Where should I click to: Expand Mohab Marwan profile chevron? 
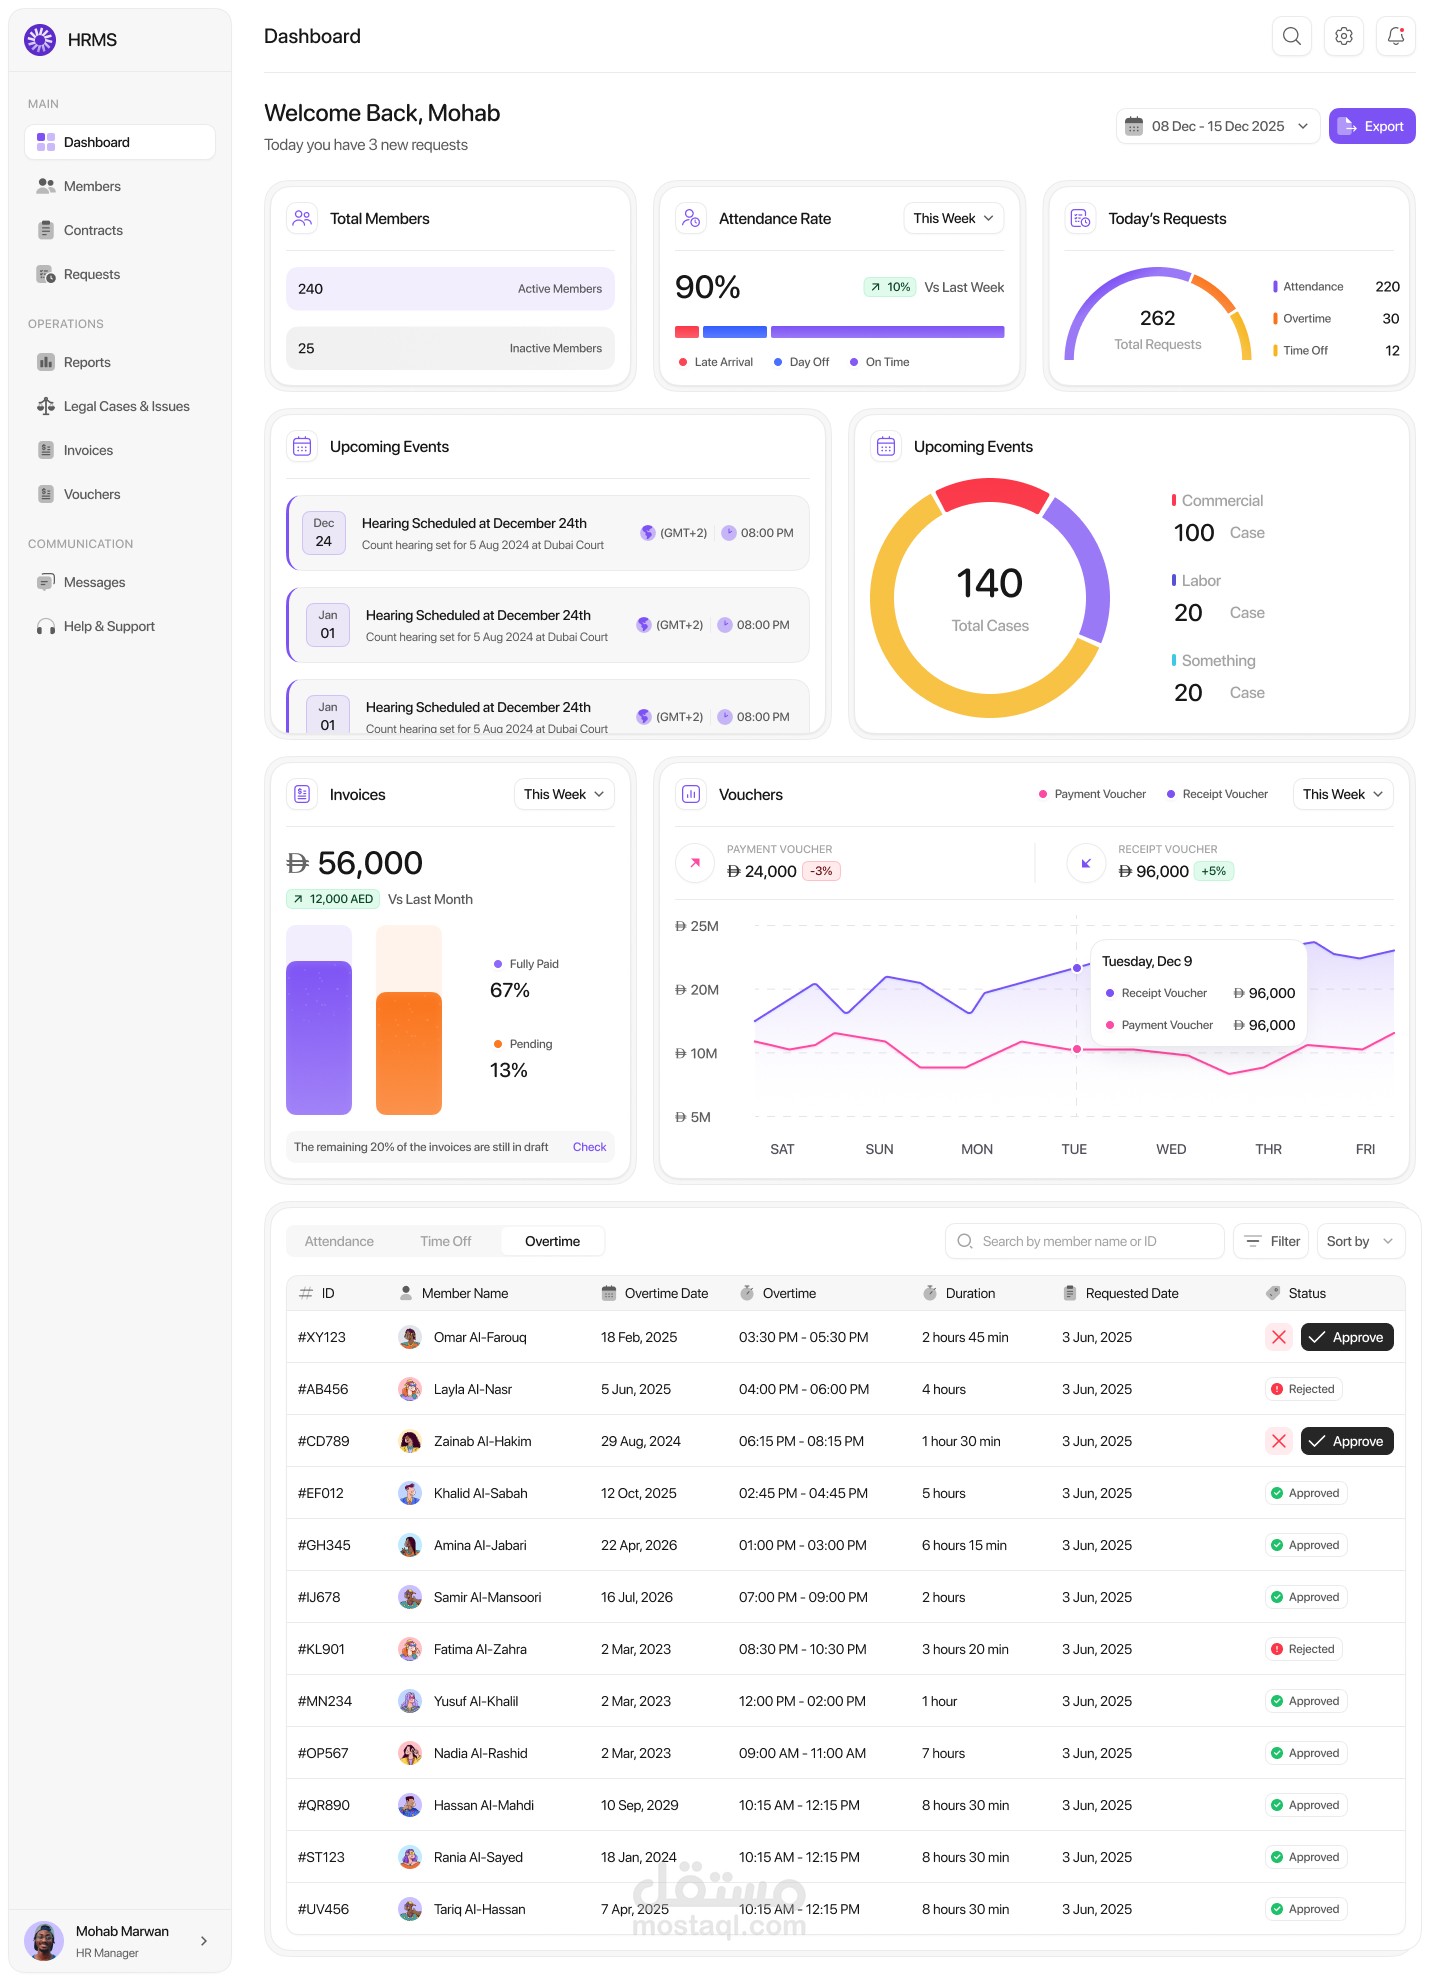(x=204, y=1941)
